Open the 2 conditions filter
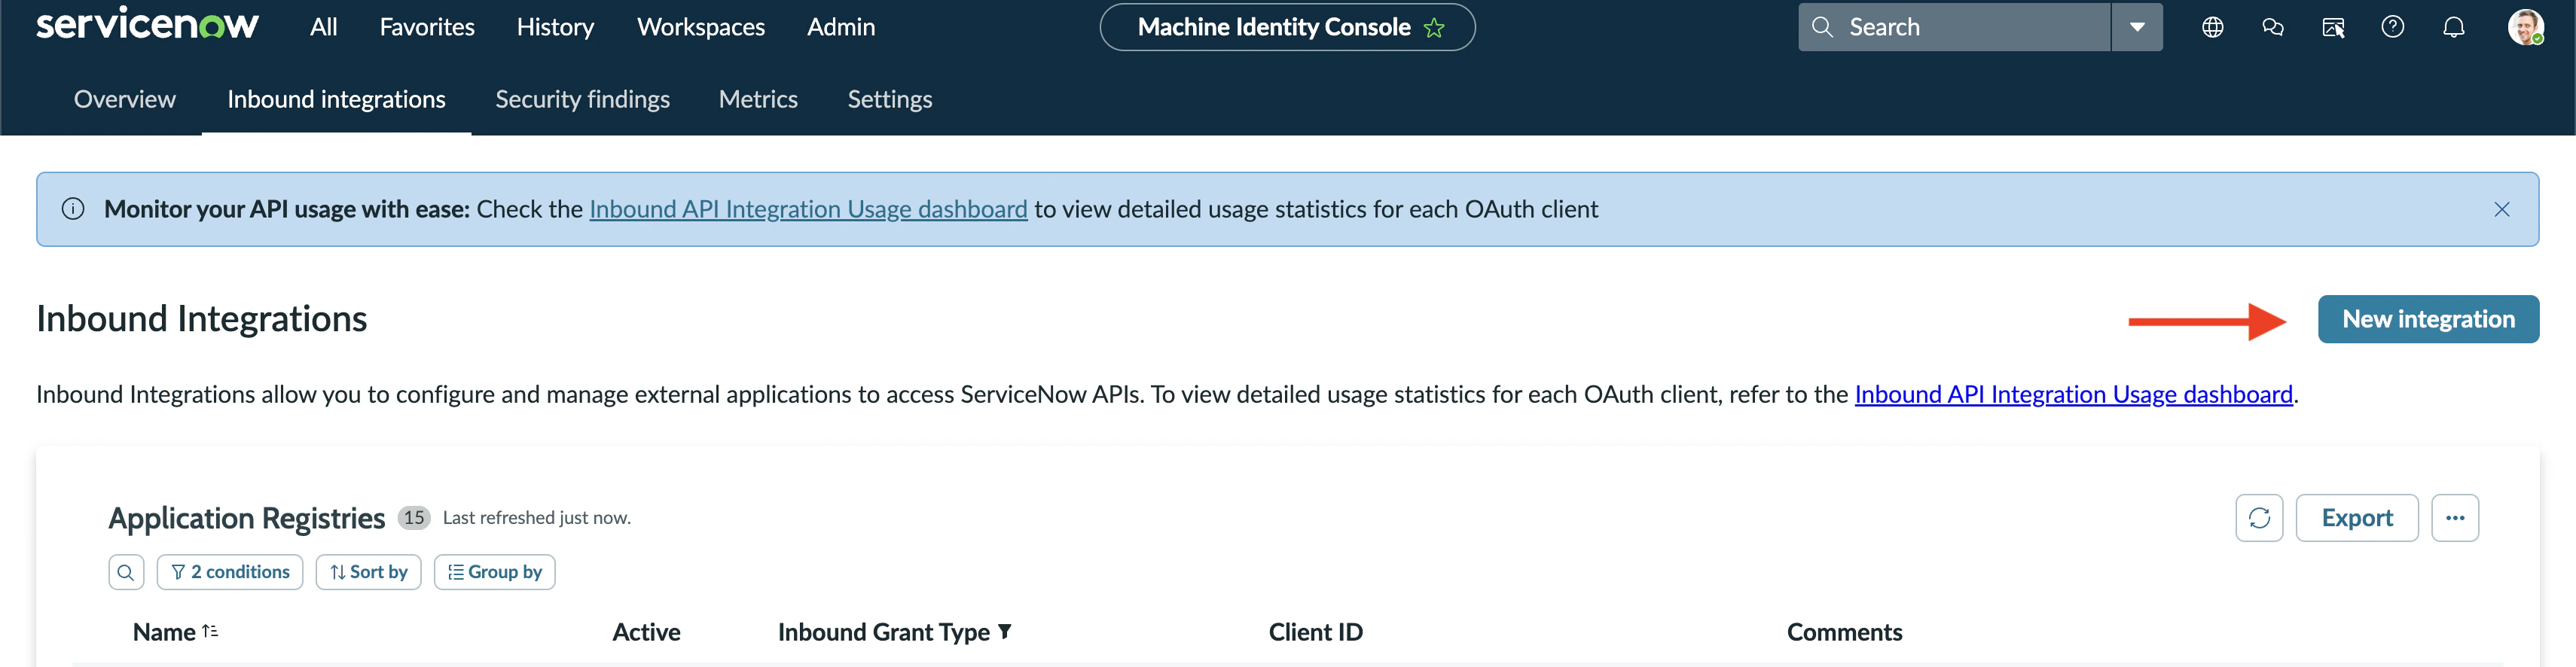Viewport: 2576px width, 667px height. (230, 572)
